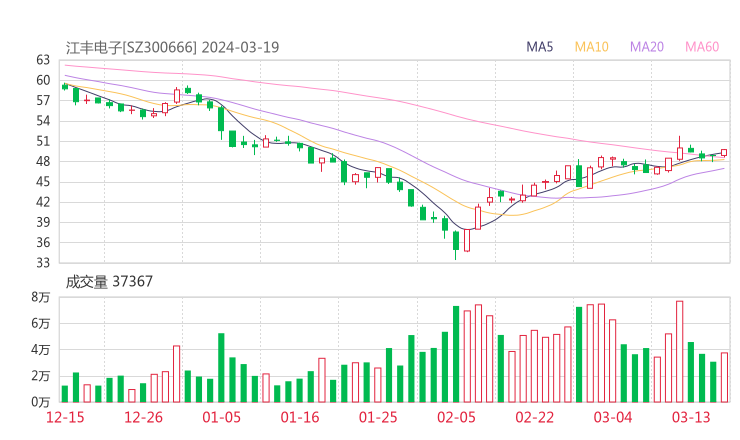
Task: Click the 60 price axis label
Action: (x=43, y=80)
